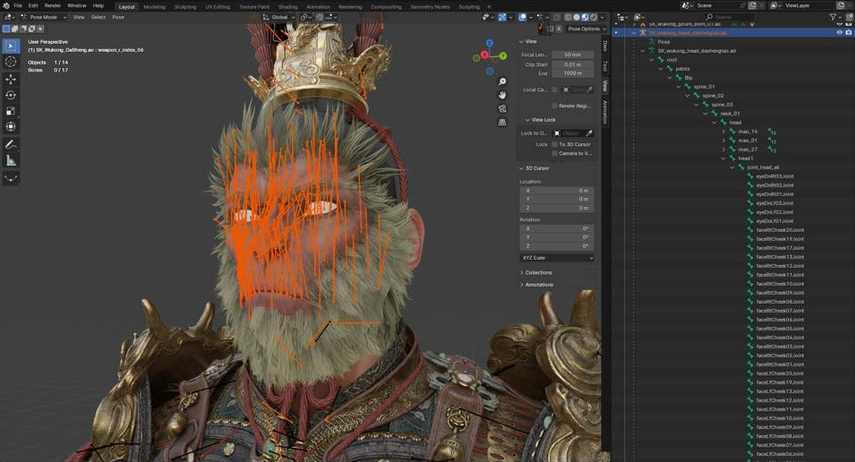
Task: Toggle the Local Camera checkbox
Action: [x=555, y=89]
